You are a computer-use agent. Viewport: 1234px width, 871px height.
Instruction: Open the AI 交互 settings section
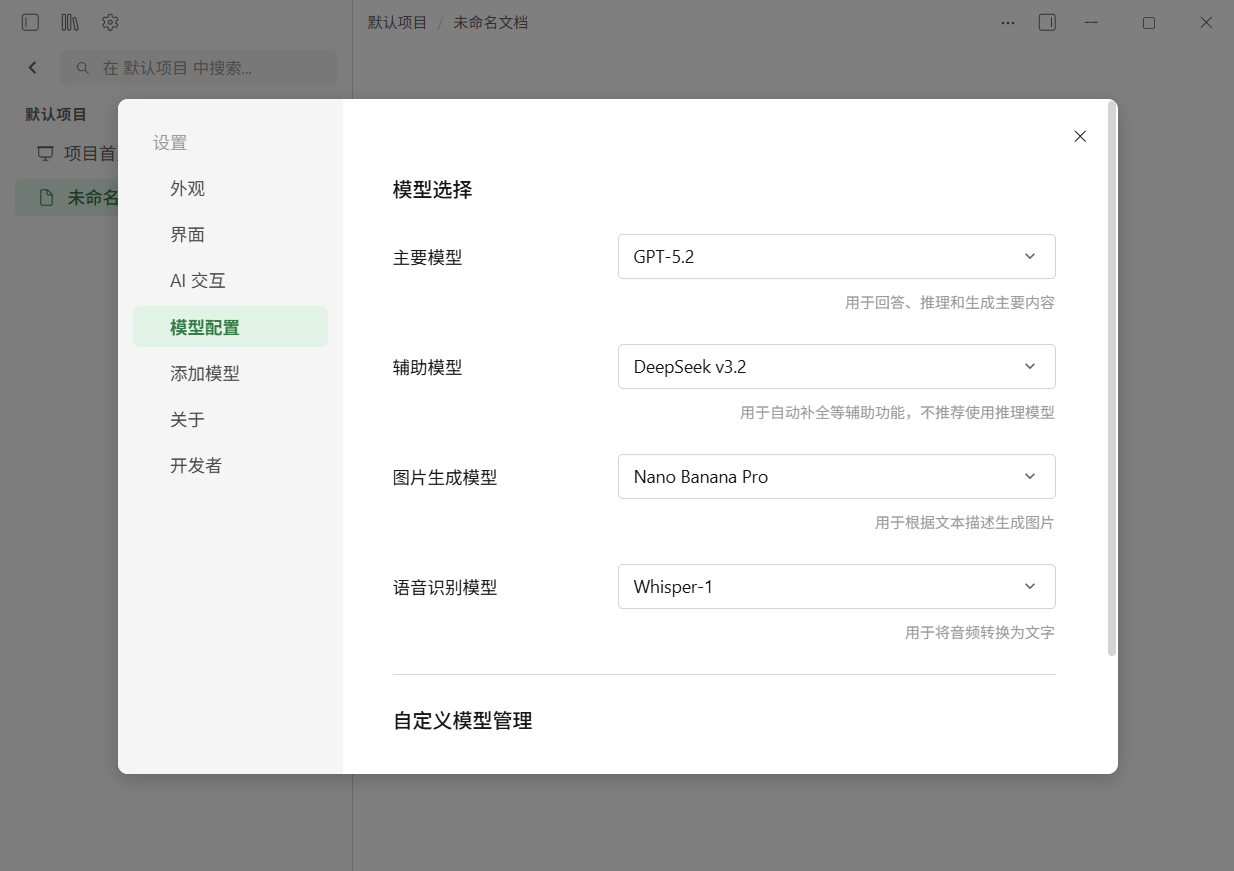tap(197, 280)
